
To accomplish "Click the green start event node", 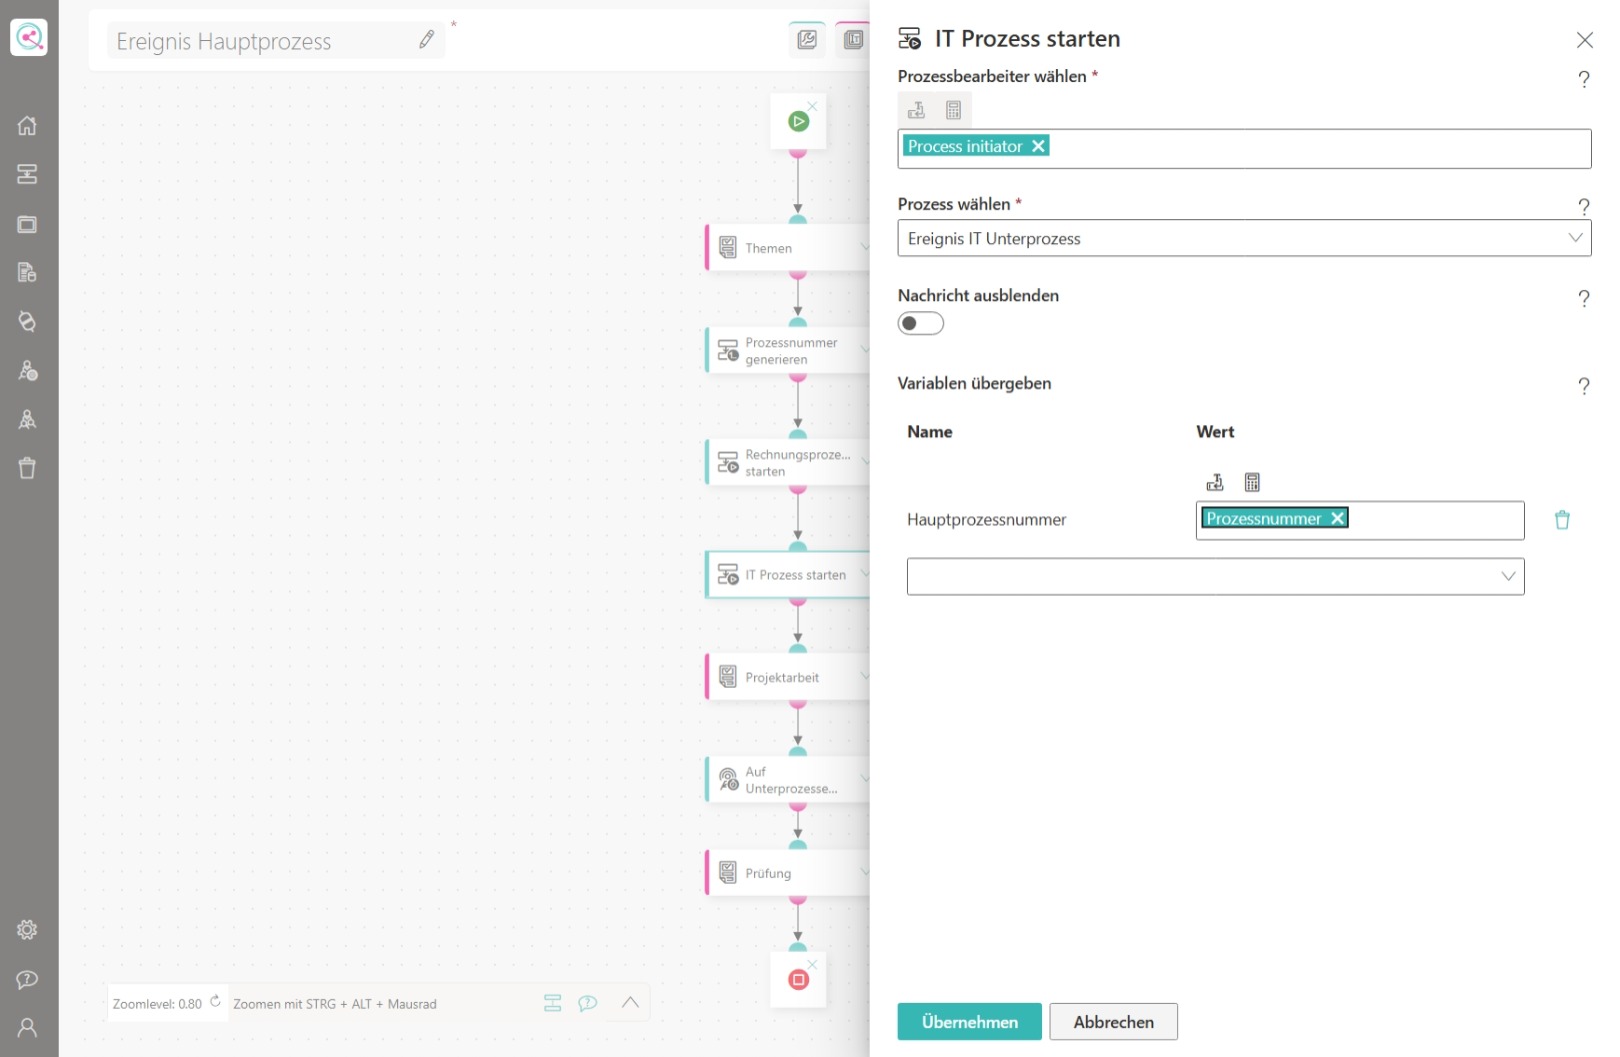I will click(x=798, y=122).
